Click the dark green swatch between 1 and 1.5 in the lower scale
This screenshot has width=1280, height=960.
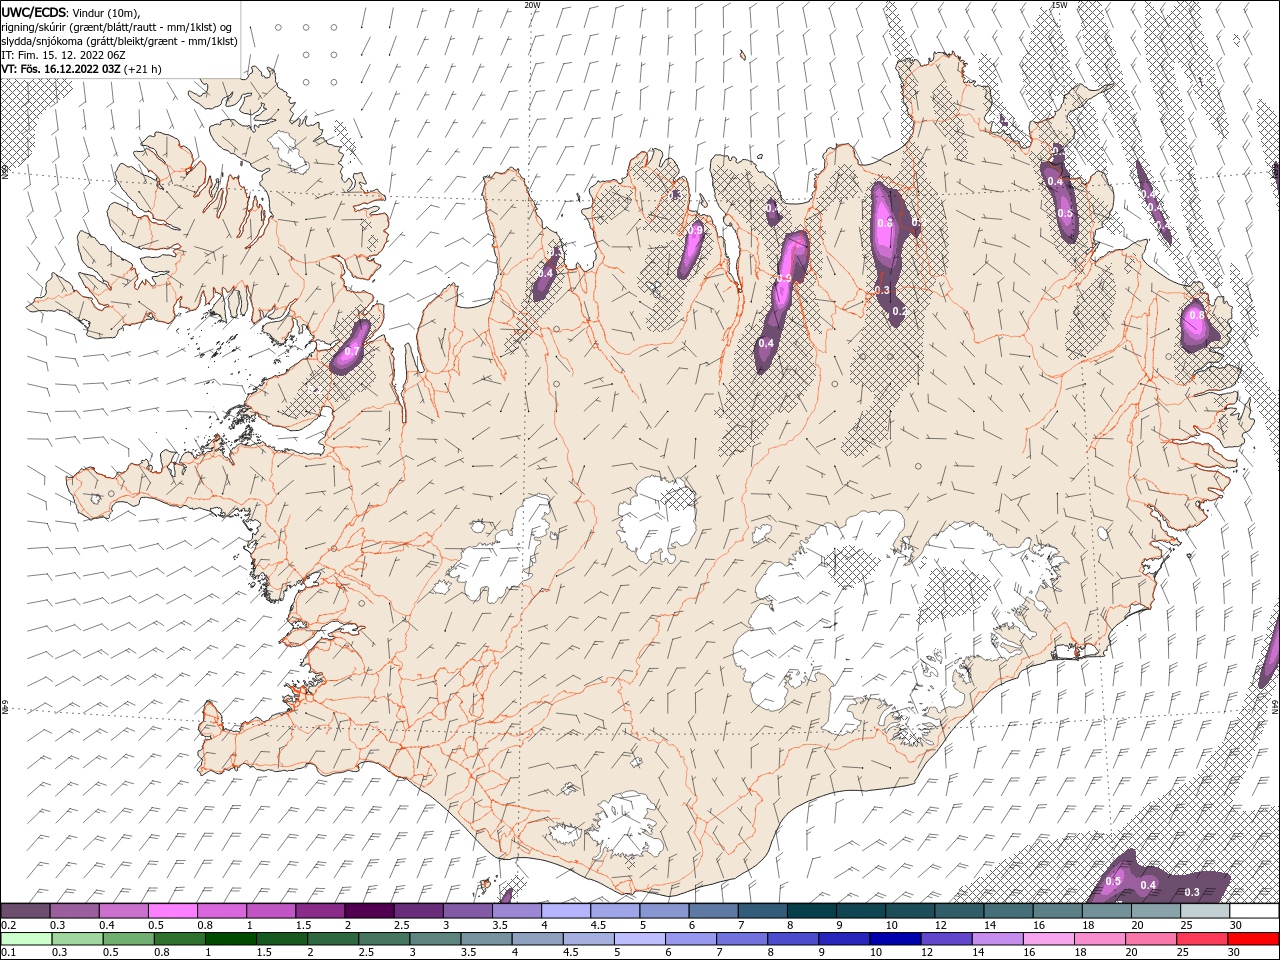point(230,939)
